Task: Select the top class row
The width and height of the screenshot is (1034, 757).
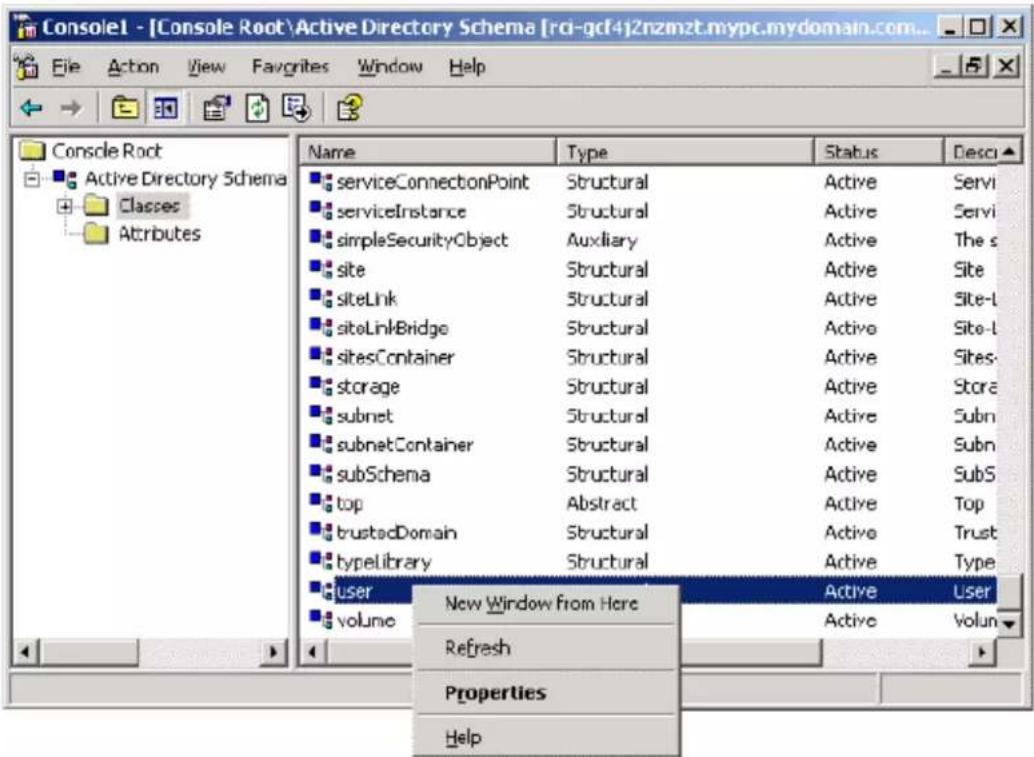Action: click(648, 503)
